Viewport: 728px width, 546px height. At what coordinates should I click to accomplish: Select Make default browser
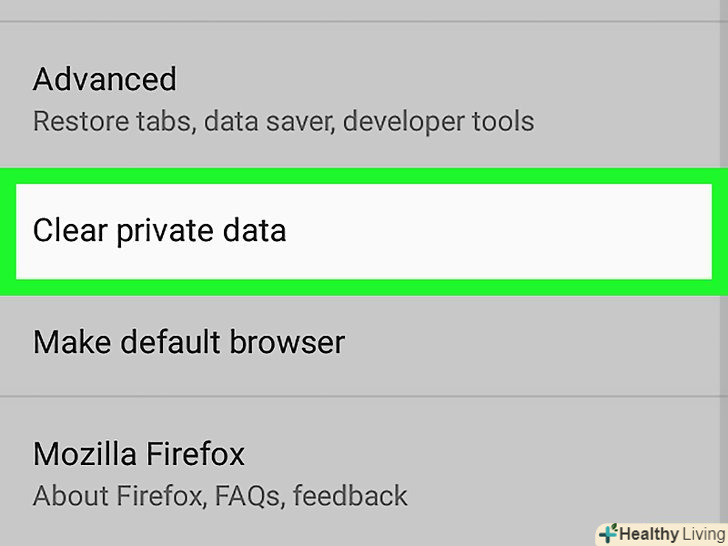coord(364,343)
